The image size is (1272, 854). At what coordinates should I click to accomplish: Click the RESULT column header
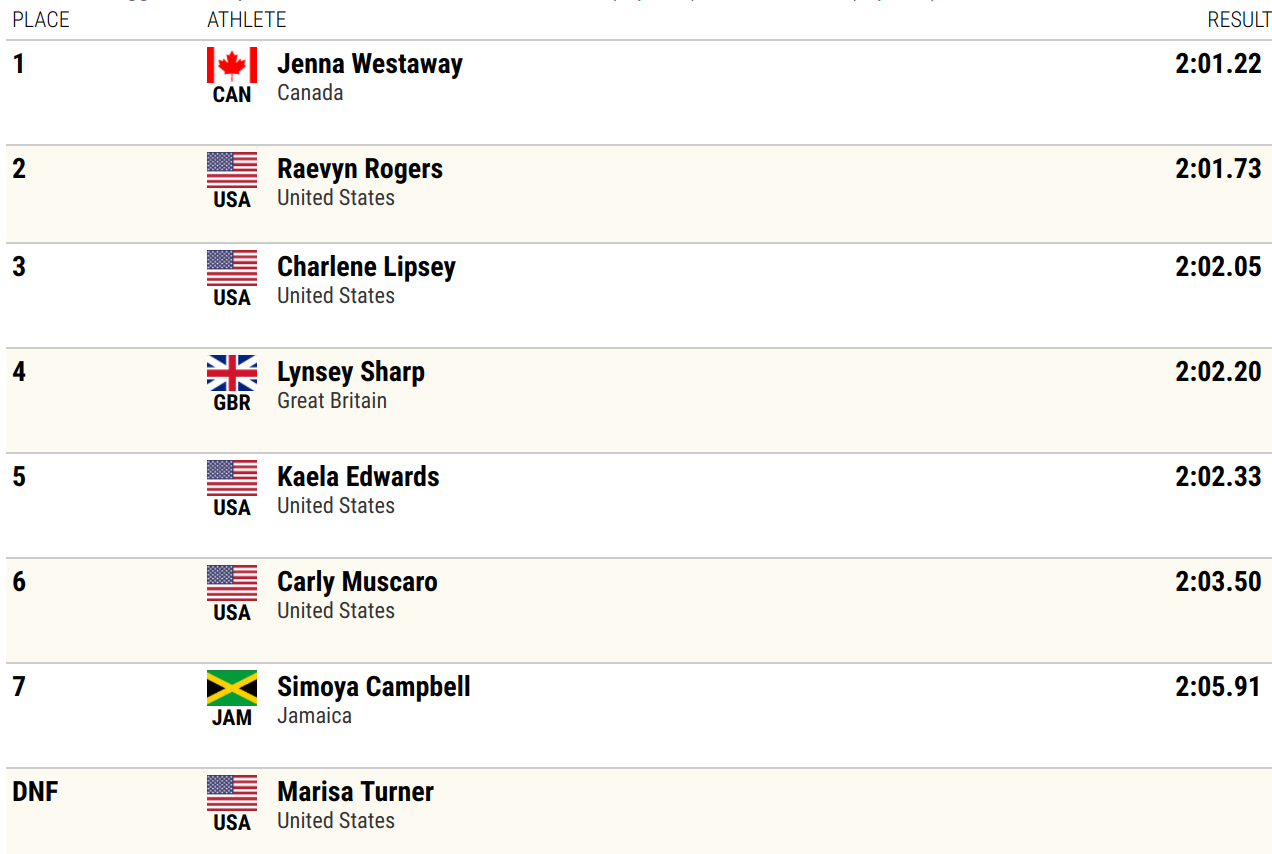[x=1239, y=20]
